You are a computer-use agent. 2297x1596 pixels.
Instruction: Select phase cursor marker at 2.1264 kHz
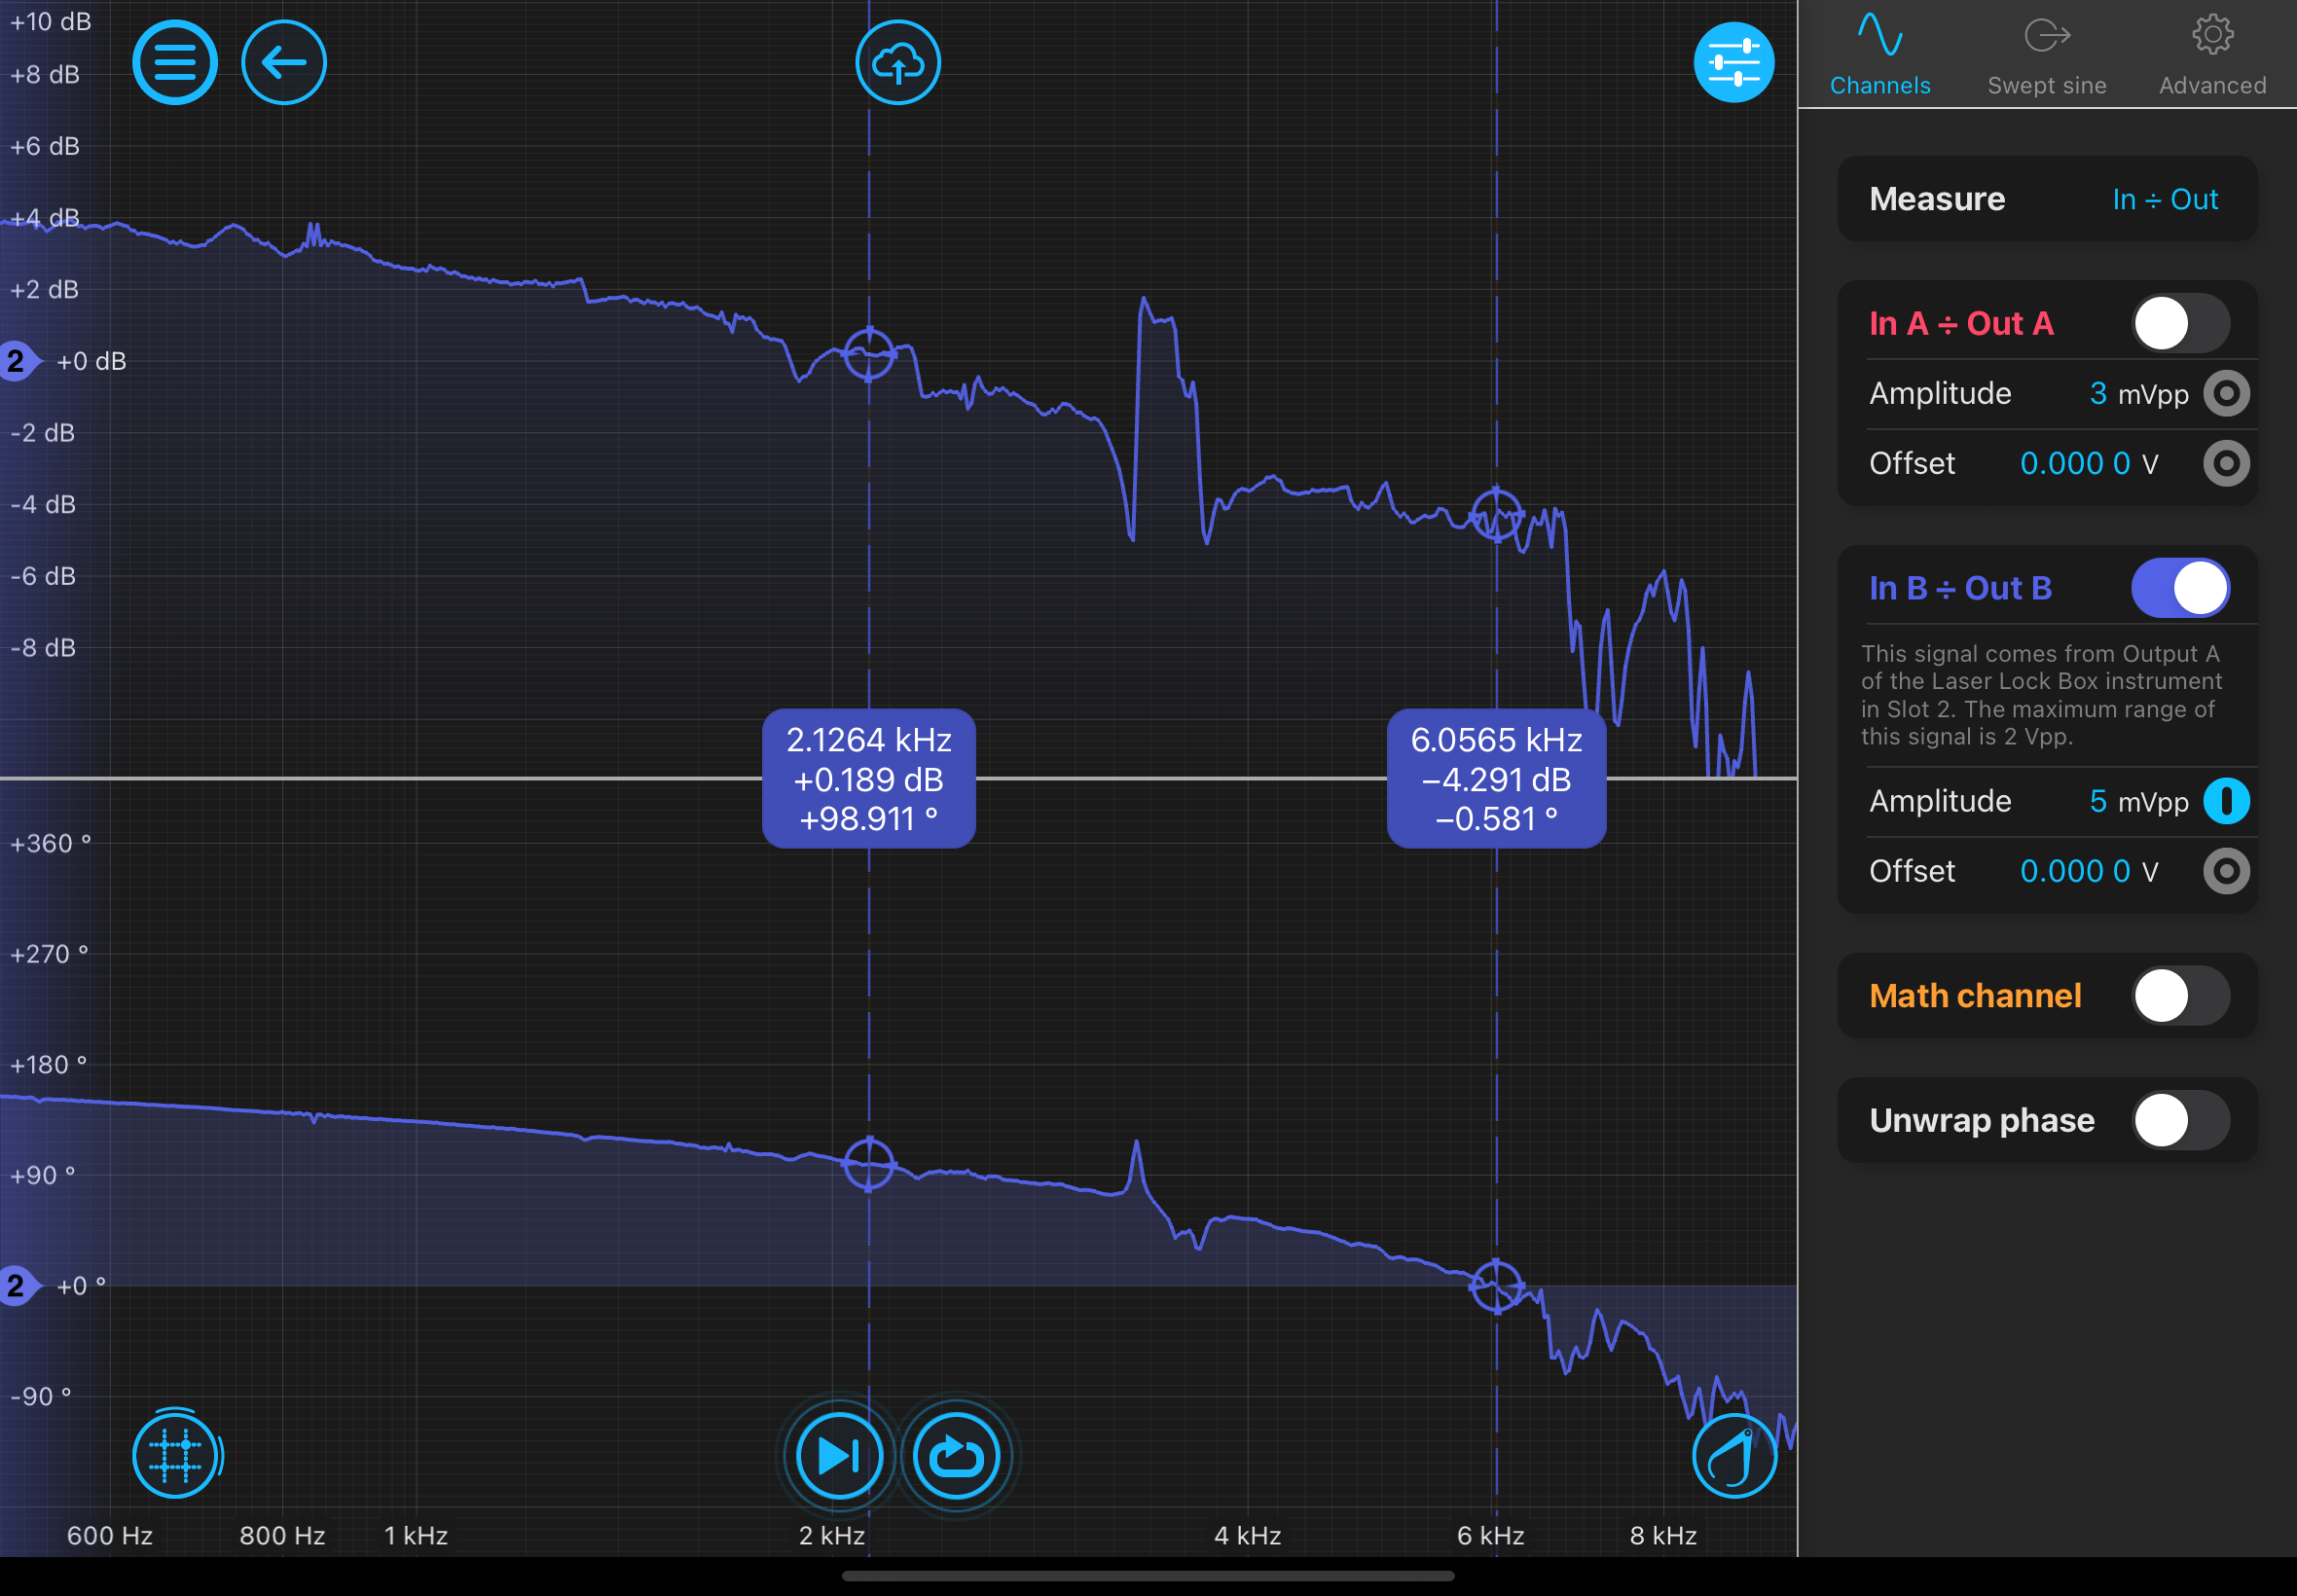click(x=868, y=1163)
